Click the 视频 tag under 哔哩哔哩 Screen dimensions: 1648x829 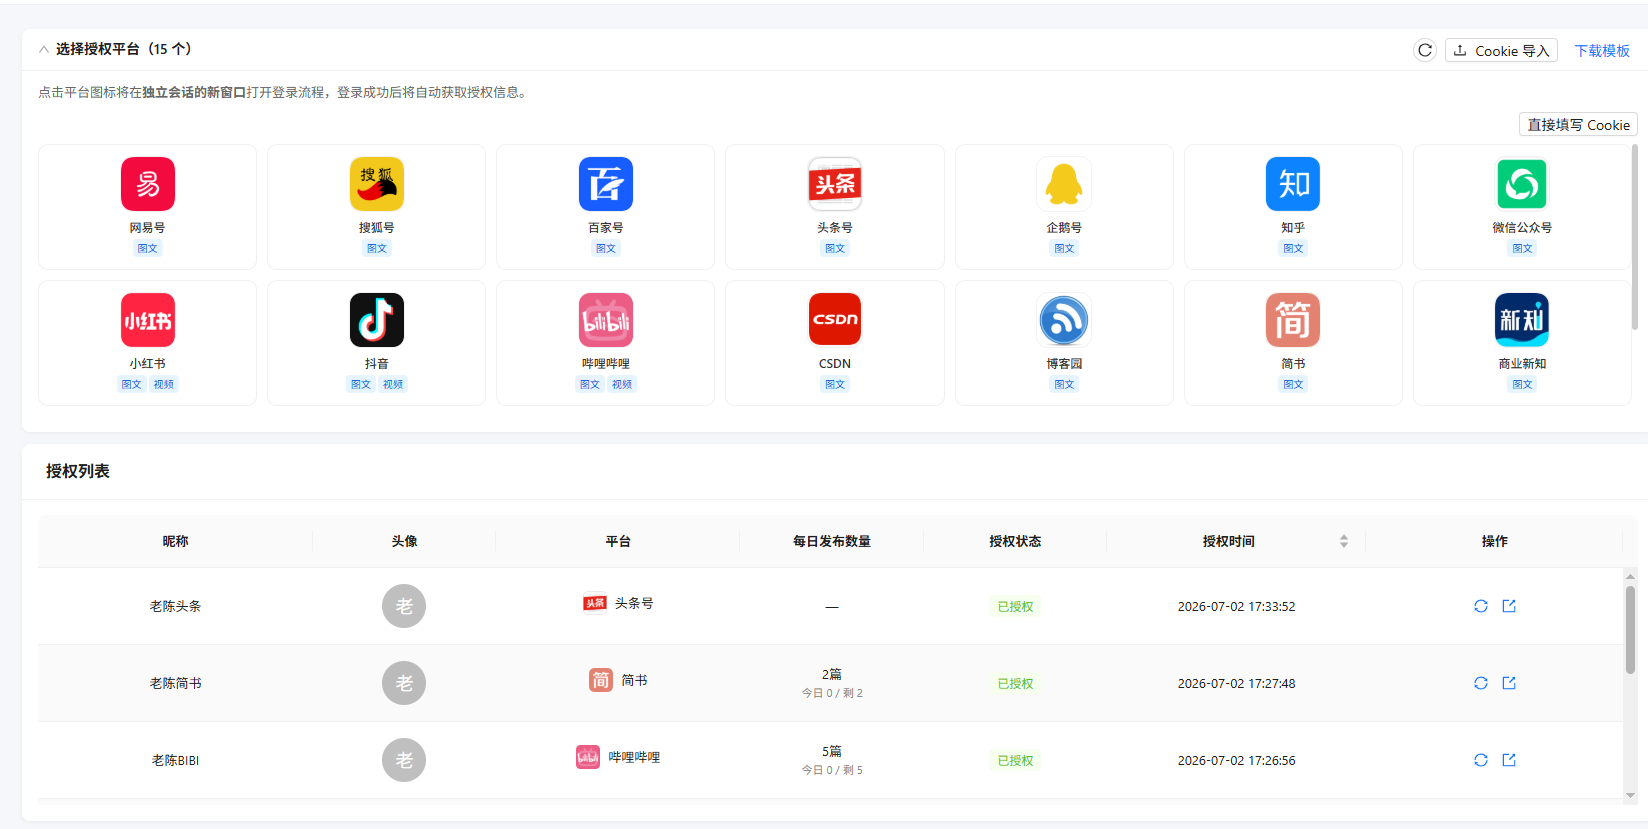[622, 384]
